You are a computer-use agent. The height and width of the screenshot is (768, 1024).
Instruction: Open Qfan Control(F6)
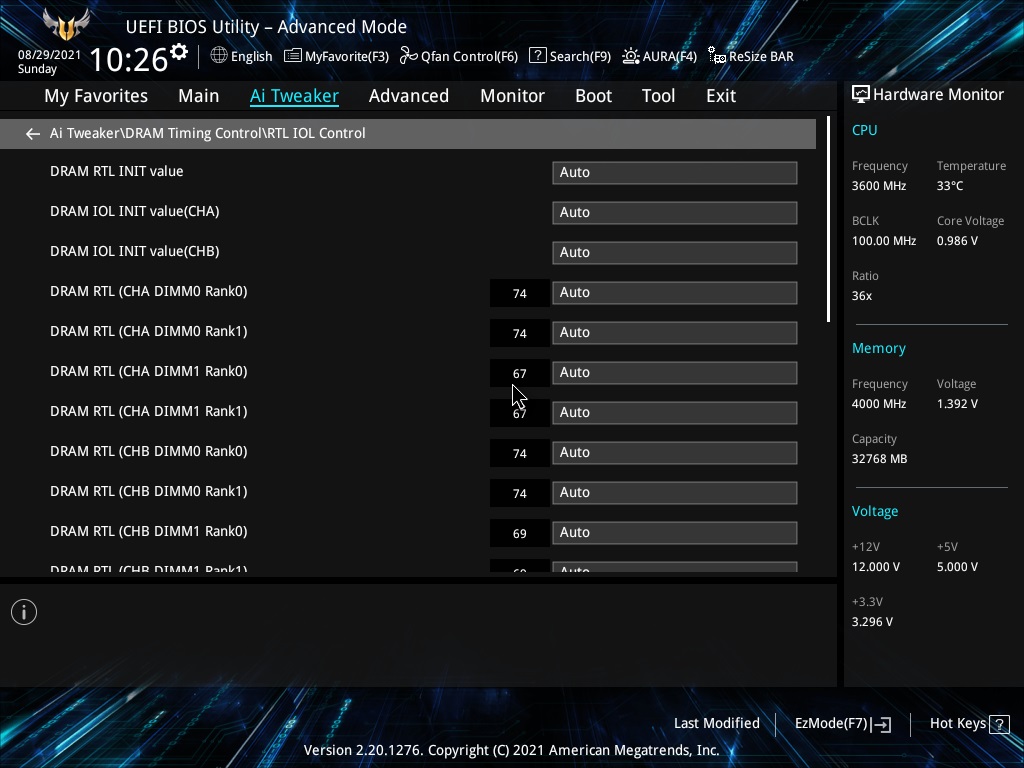click(x=459, y=56)
